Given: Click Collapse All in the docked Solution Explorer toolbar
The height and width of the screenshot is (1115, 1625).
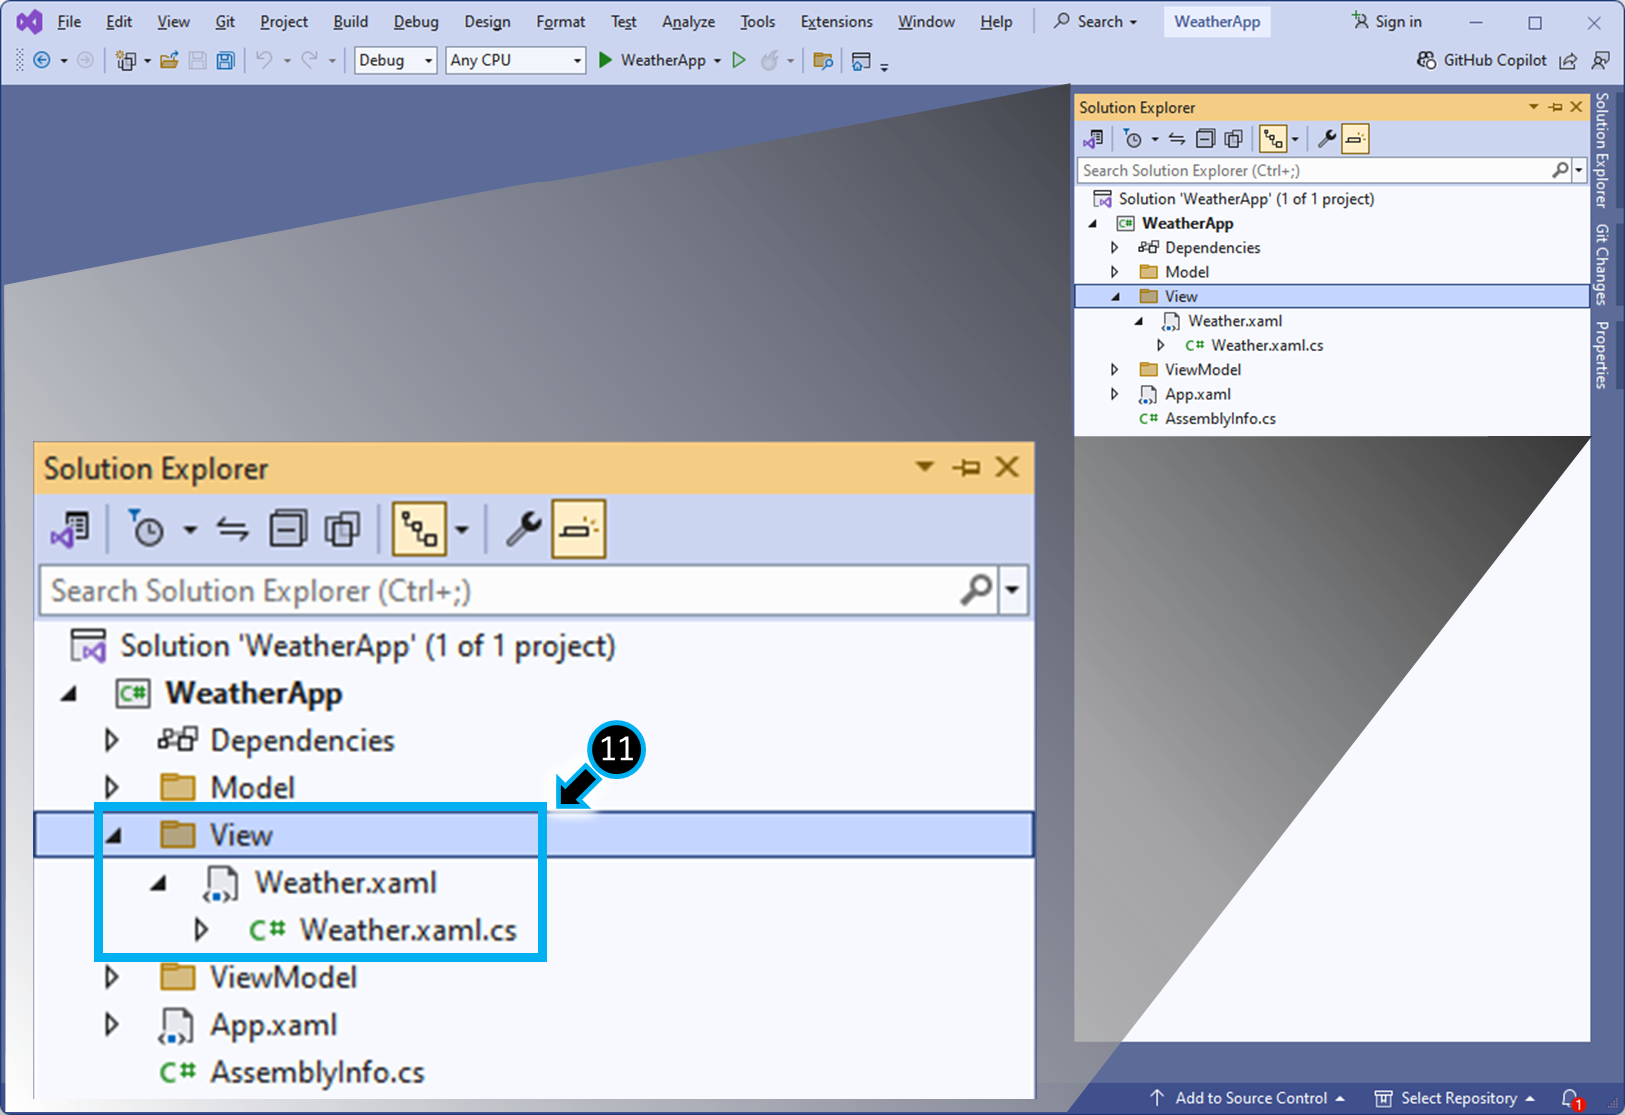Looking at the screenshot, I should [1206, 139].
